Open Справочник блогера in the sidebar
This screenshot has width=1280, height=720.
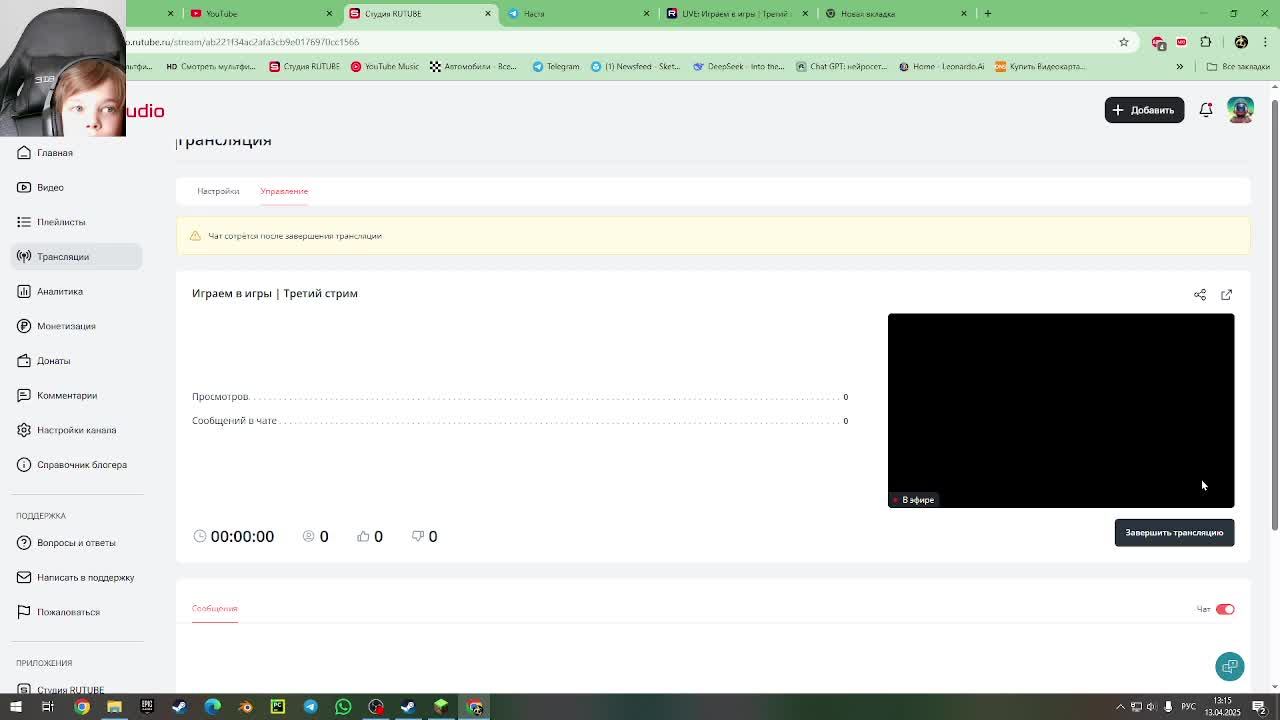point(78,465)
